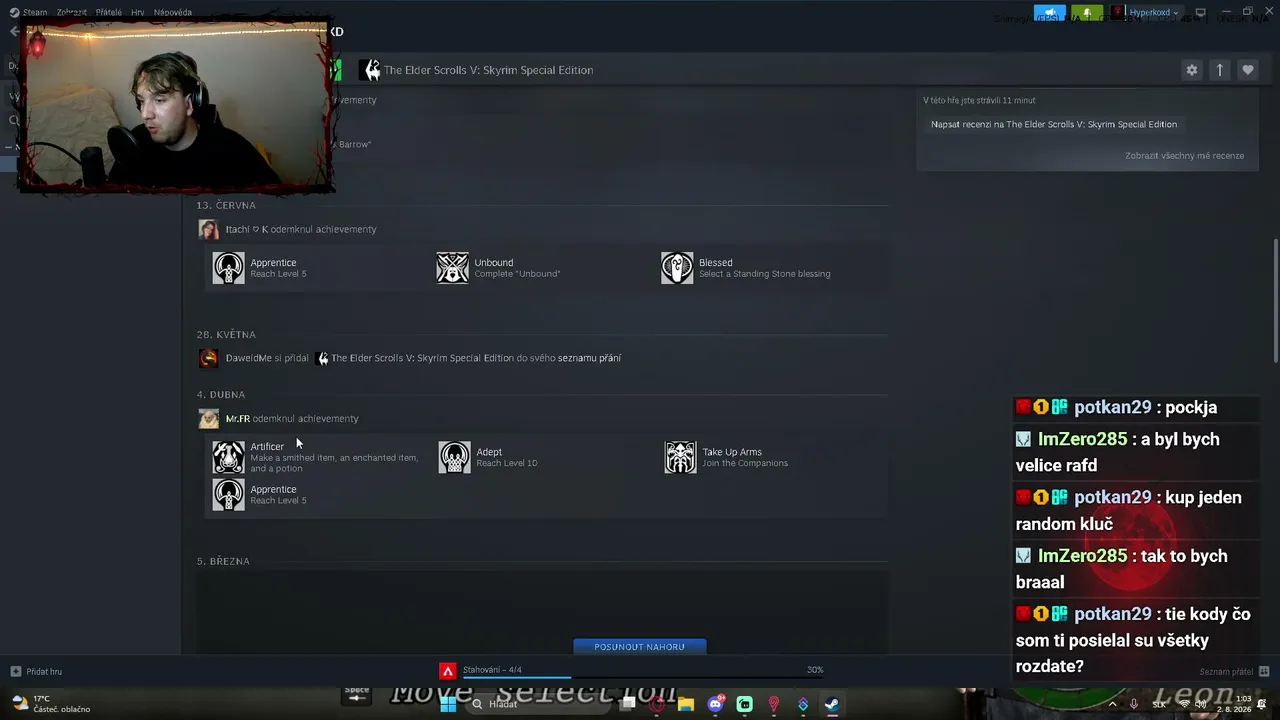
Task: Click The Elder Scrolls V: Skyrim Special Edition title
Action: [488, 70]
